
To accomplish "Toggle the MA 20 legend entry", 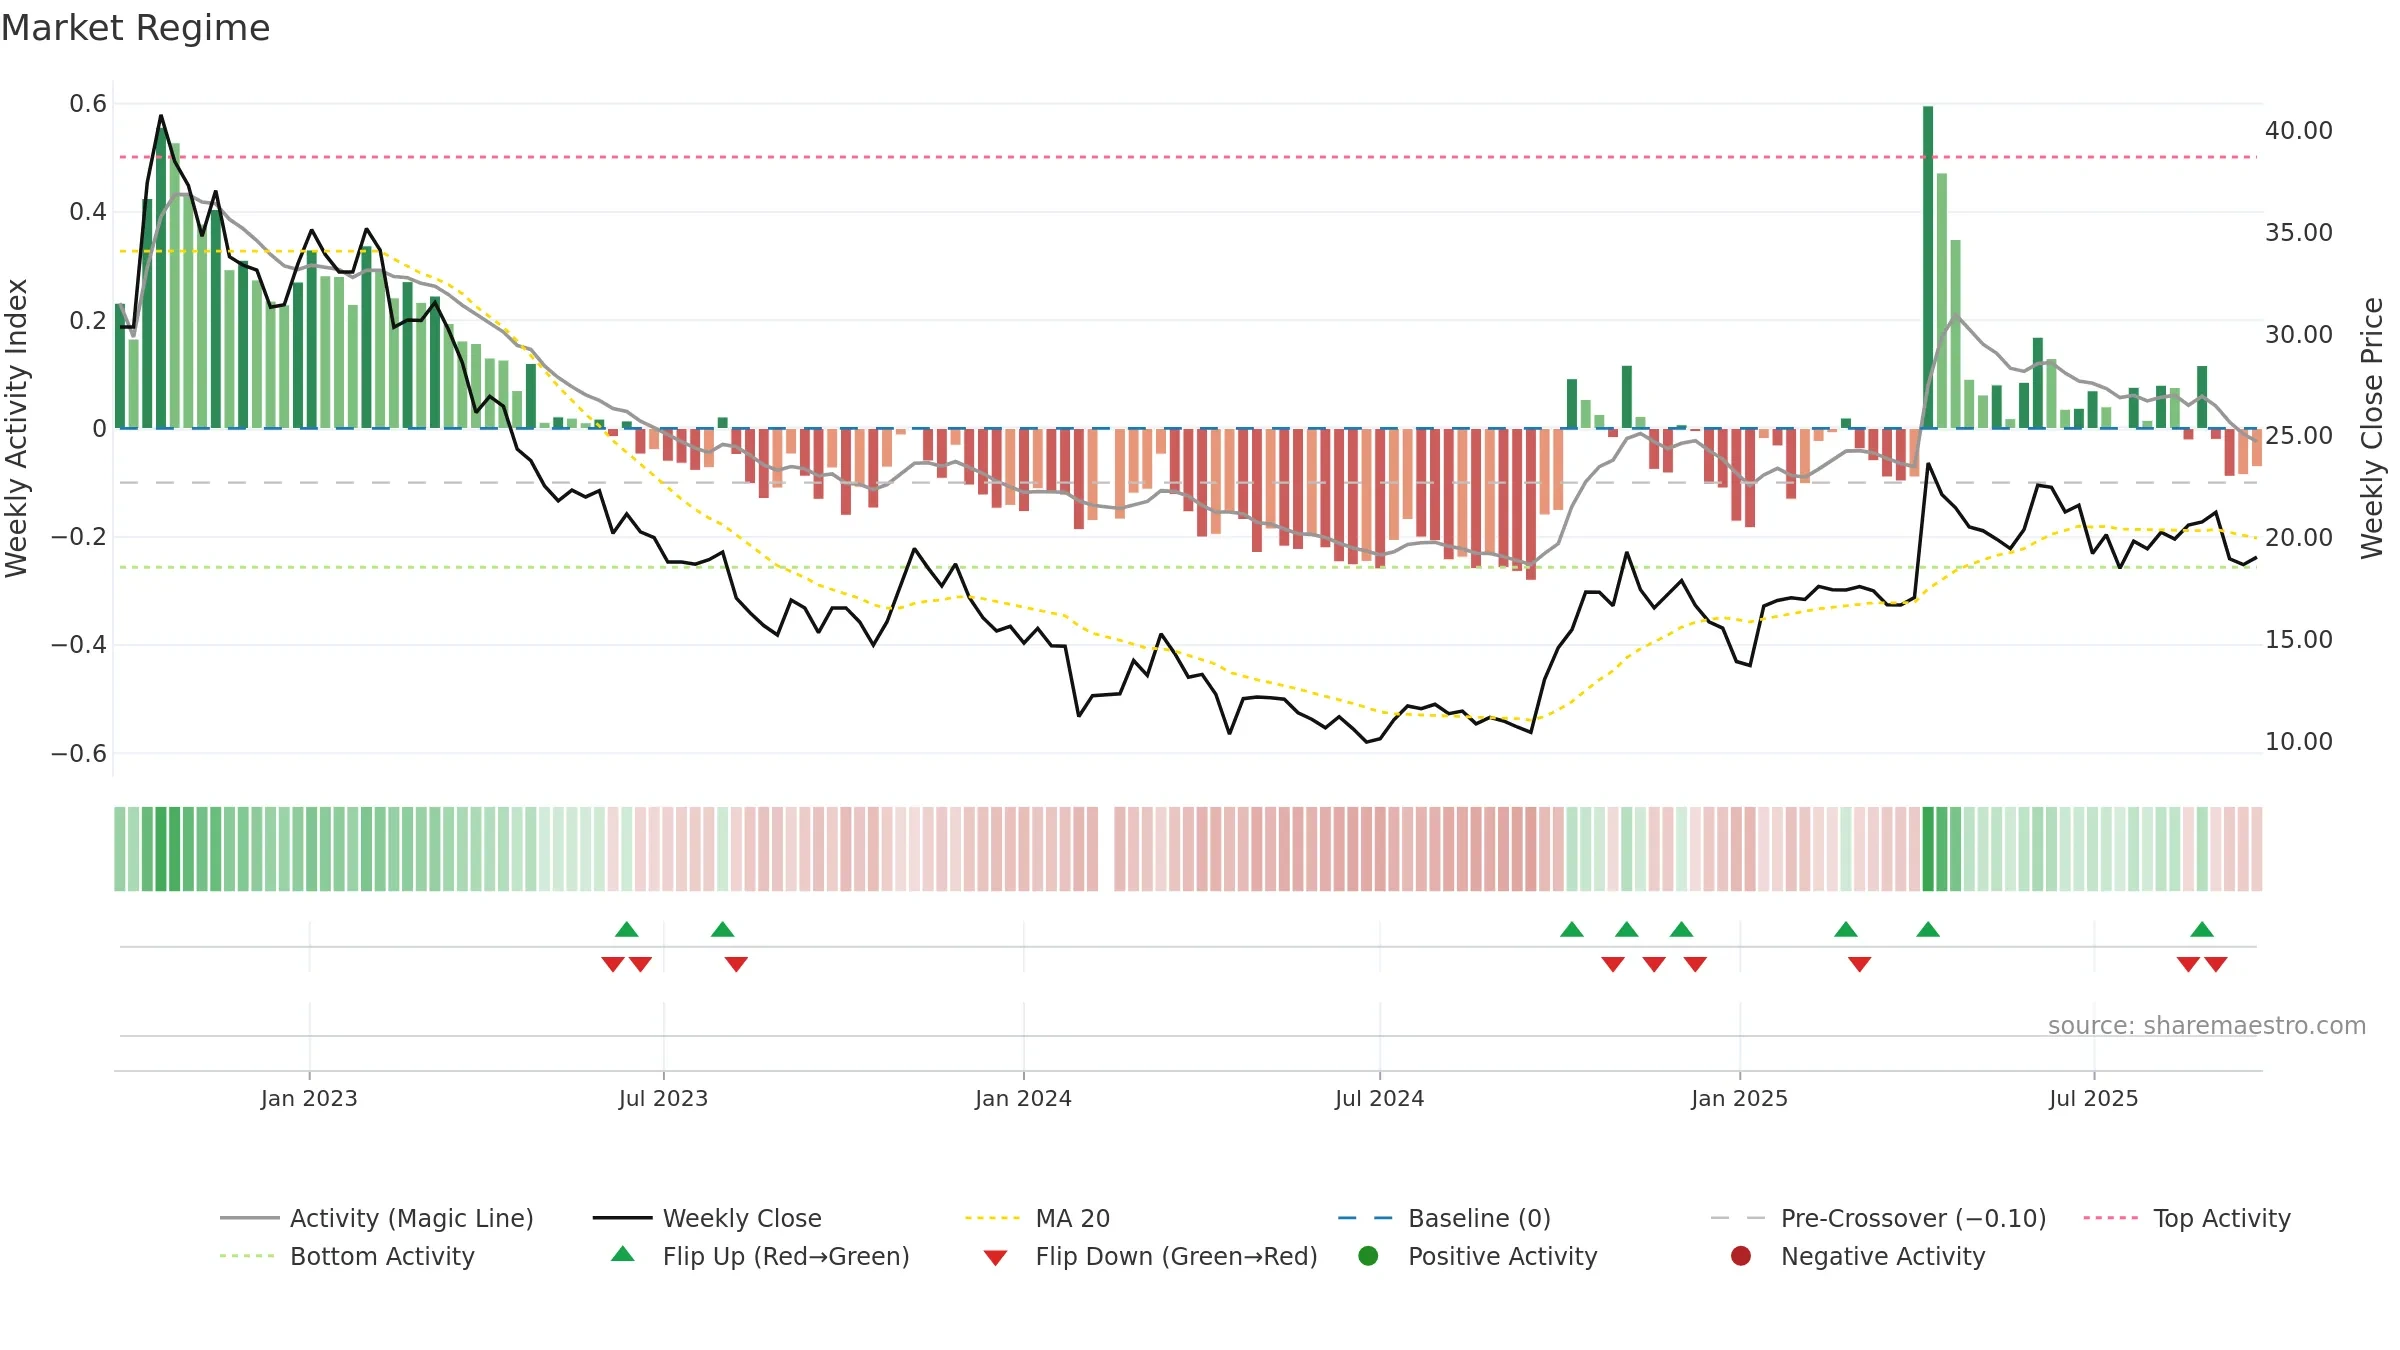I will pos(1037,1218).
